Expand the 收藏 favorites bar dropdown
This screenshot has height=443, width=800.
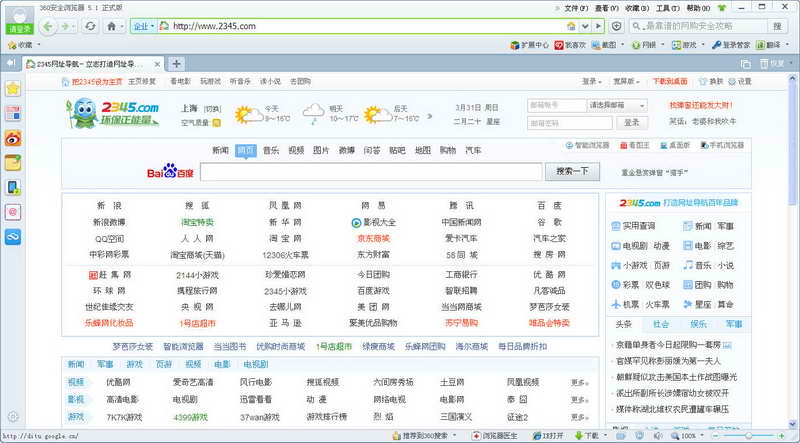[x=39, y=45]
